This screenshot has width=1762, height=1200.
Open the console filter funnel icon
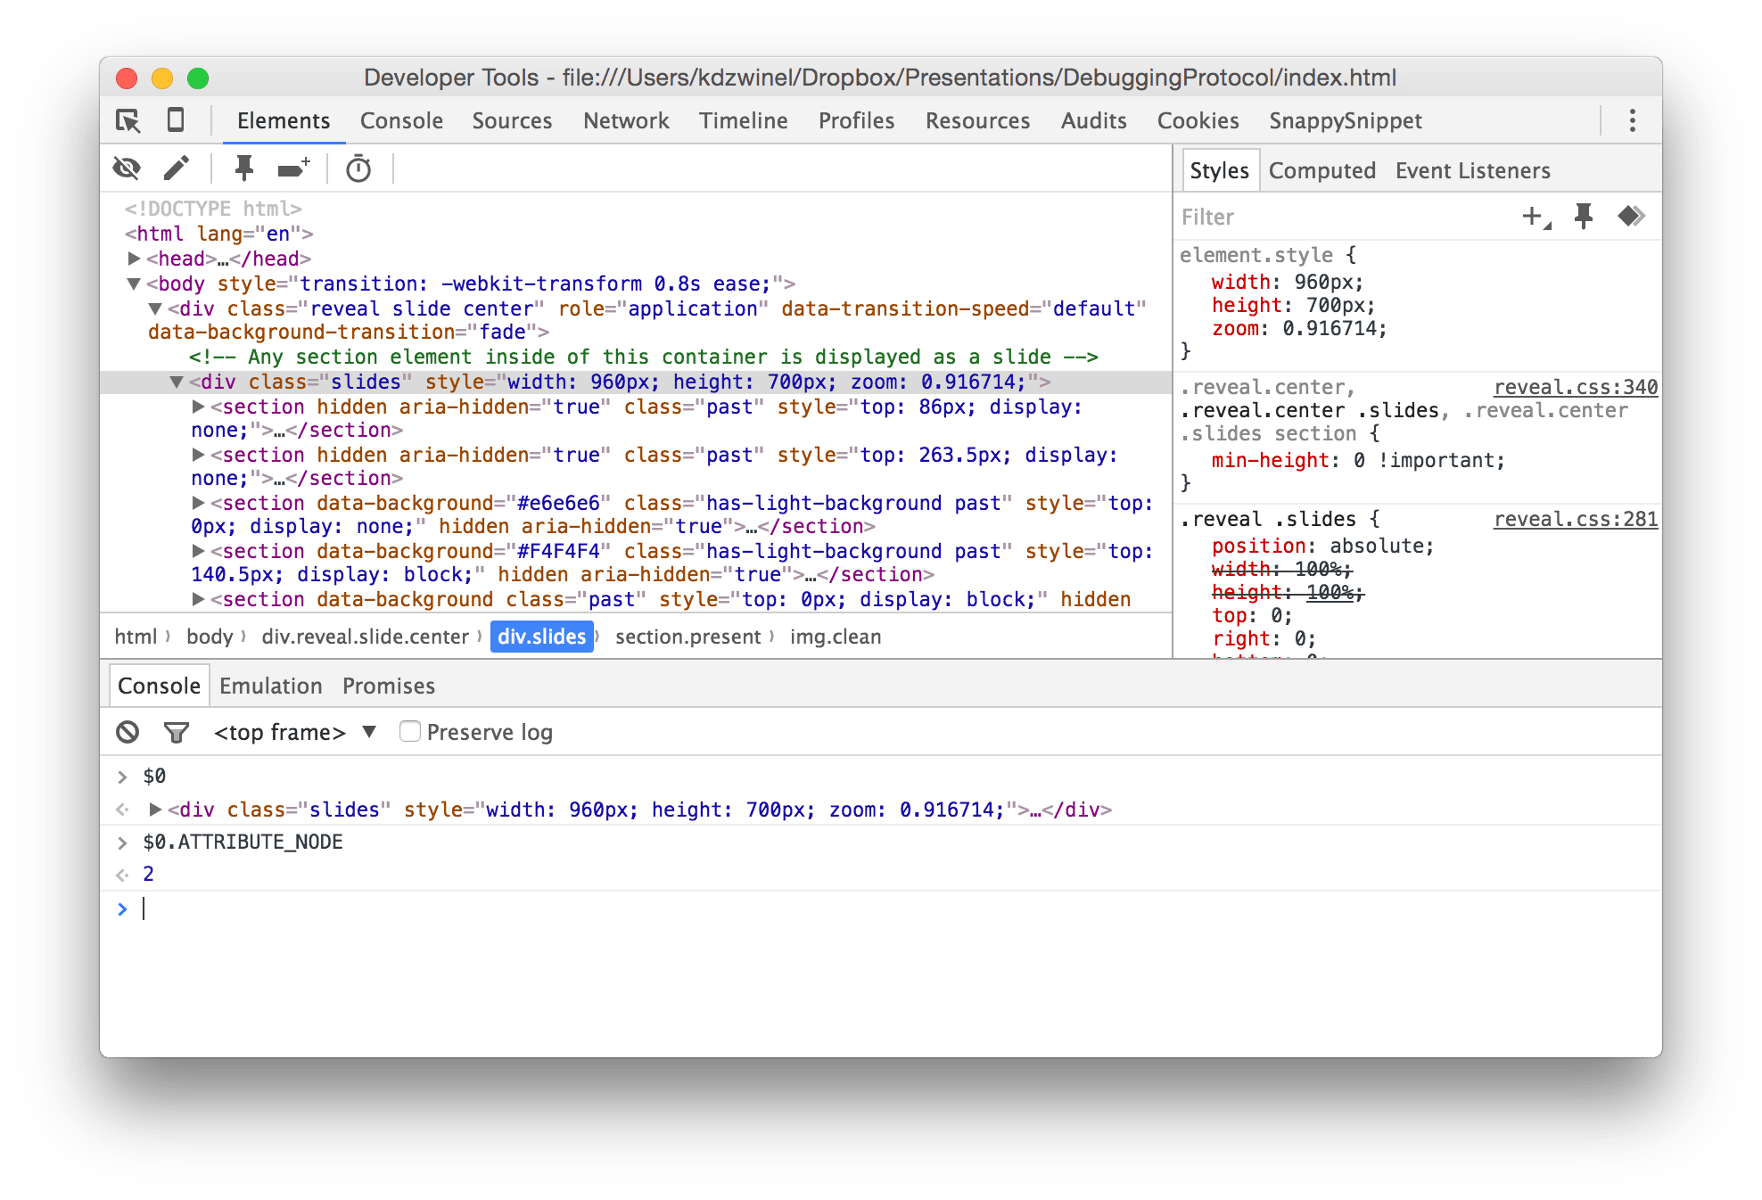coord(176,732)
